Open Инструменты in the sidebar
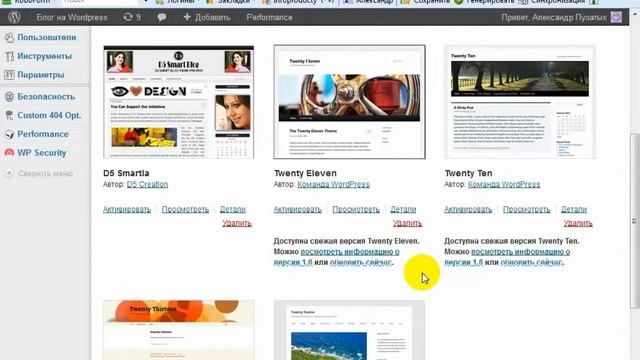 (44, 56)
